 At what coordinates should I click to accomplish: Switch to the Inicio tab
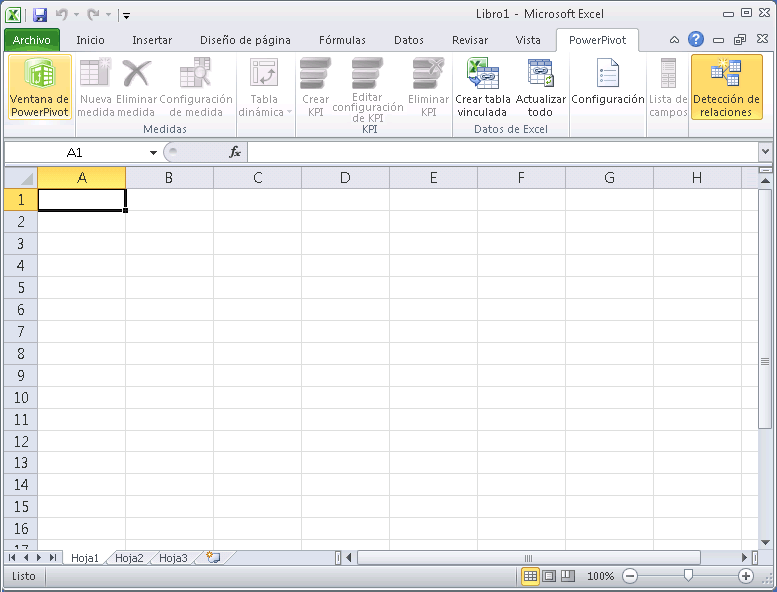click(90, 40)
